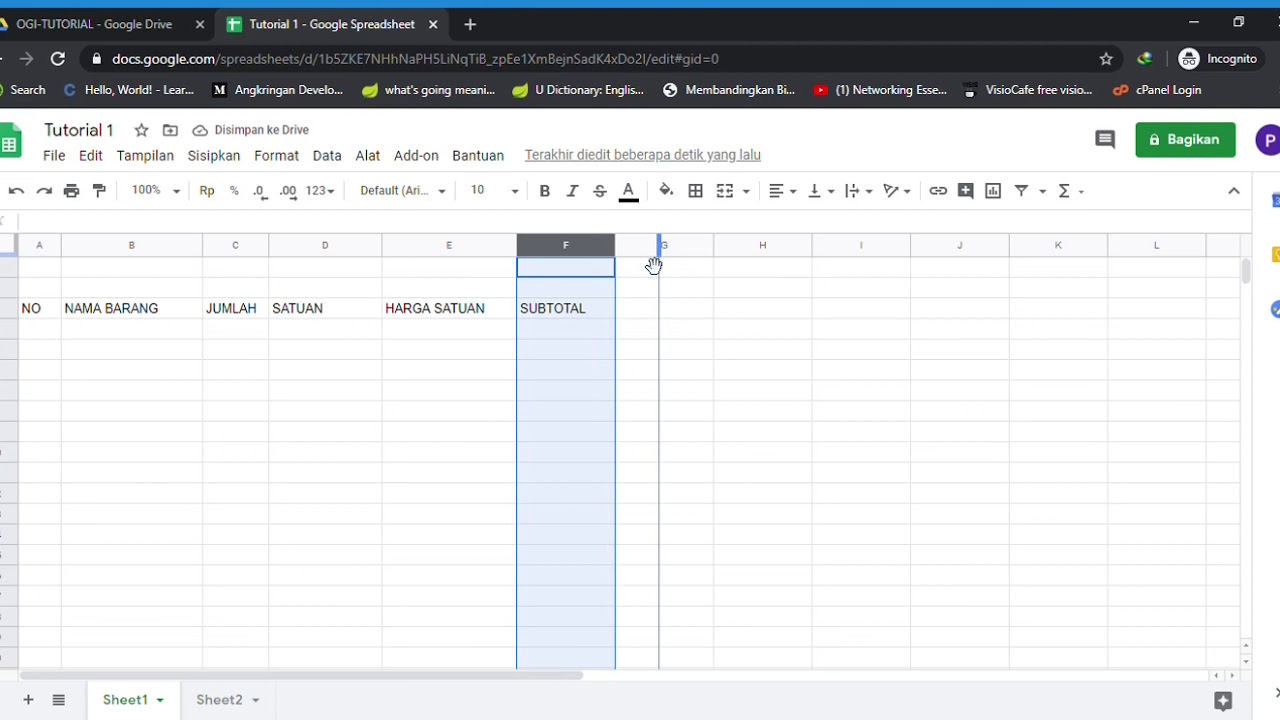The height and width of the screenshot is (720, 1280).
Task: Open vertical align dropdown
Action: [820, 191]
